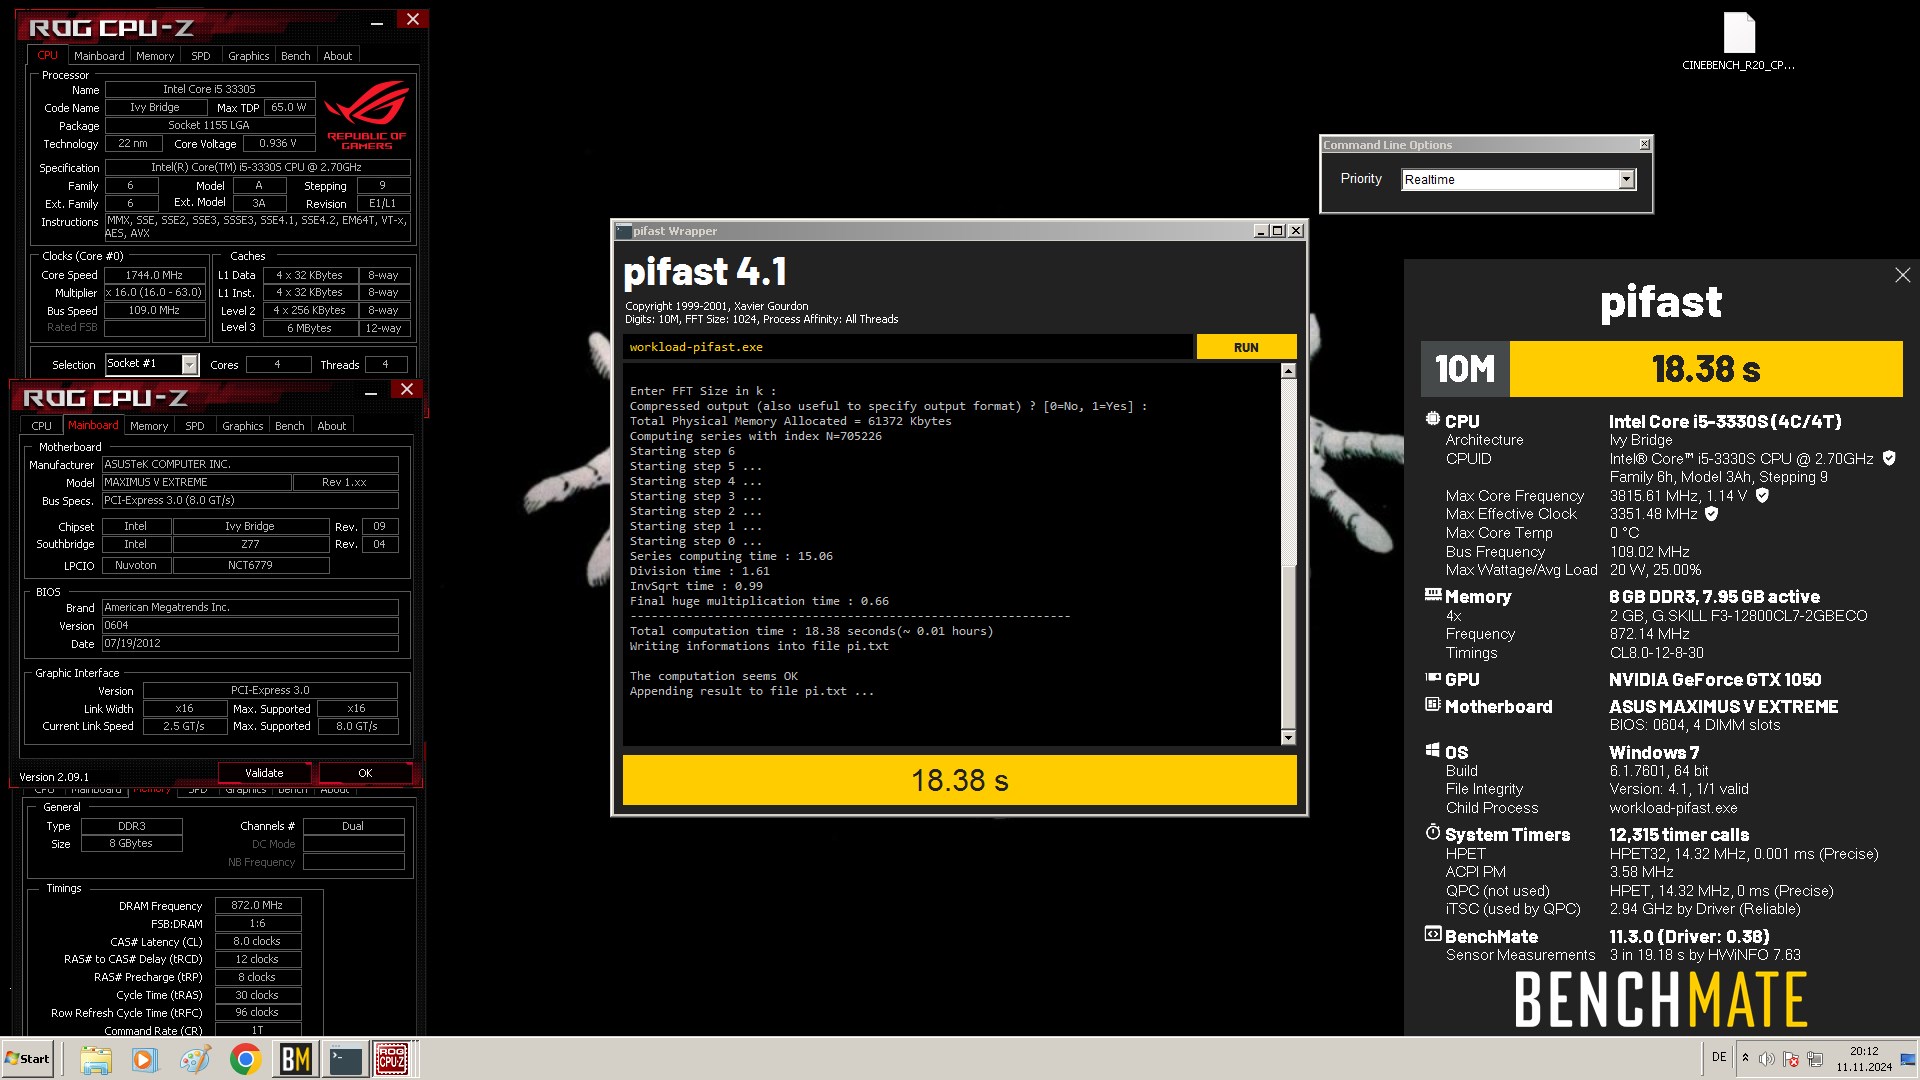Click the MAXIMUS V EXTREME model field

pyautogui.click(x=197, y=482)
